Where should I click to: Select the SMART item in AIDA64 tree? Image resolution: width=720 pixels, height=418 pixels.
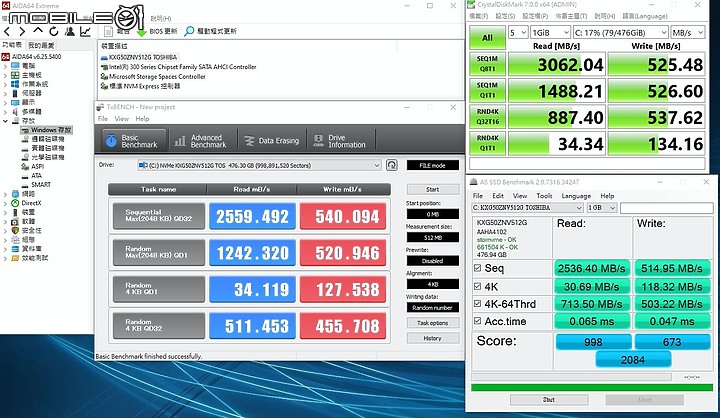40,185
